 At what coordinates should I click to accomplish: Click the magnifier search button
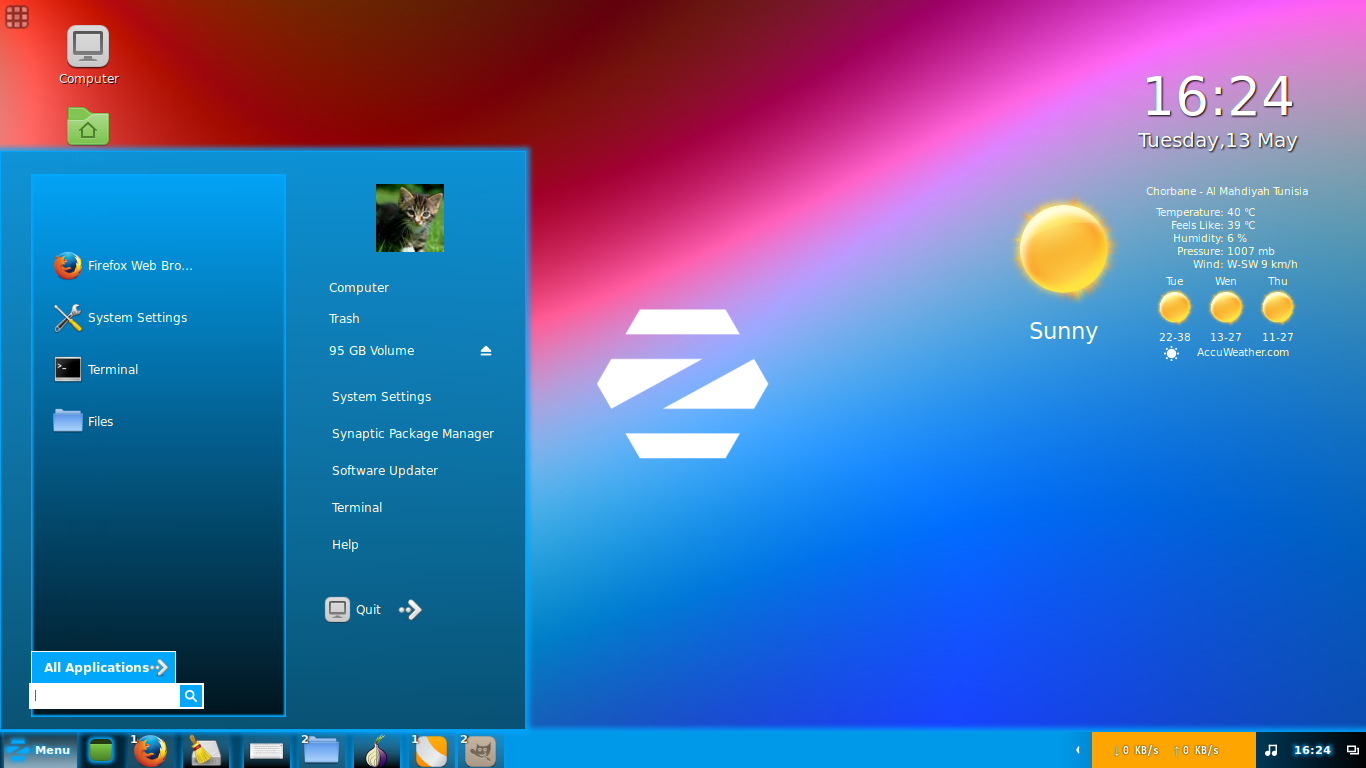(x=191, y=696)
